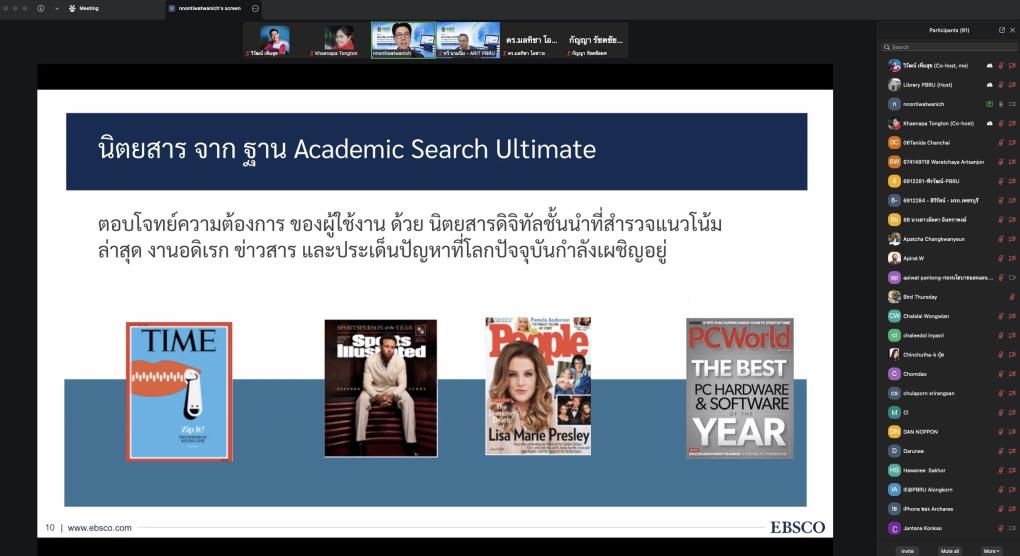
Task: Open the More dropdown in Participants panel
Action: 991,551
